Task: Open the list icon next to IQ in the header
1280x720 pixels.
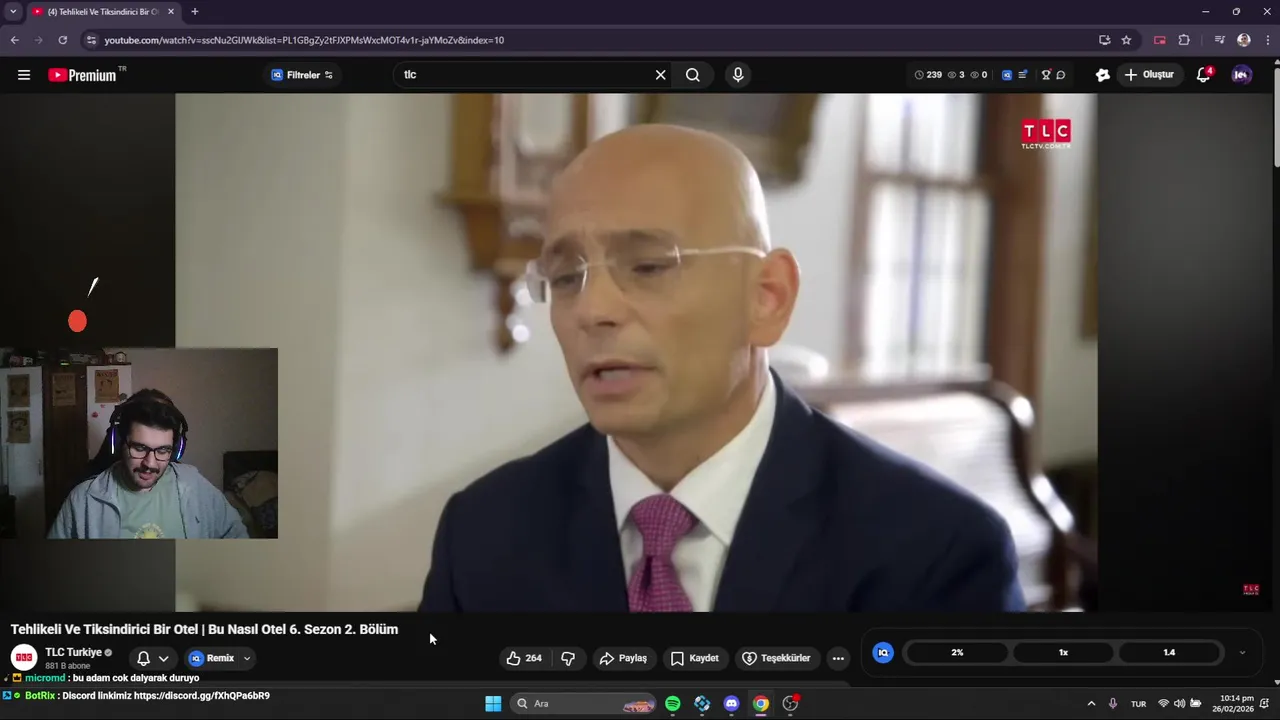Action: (x=1023, y=75)
